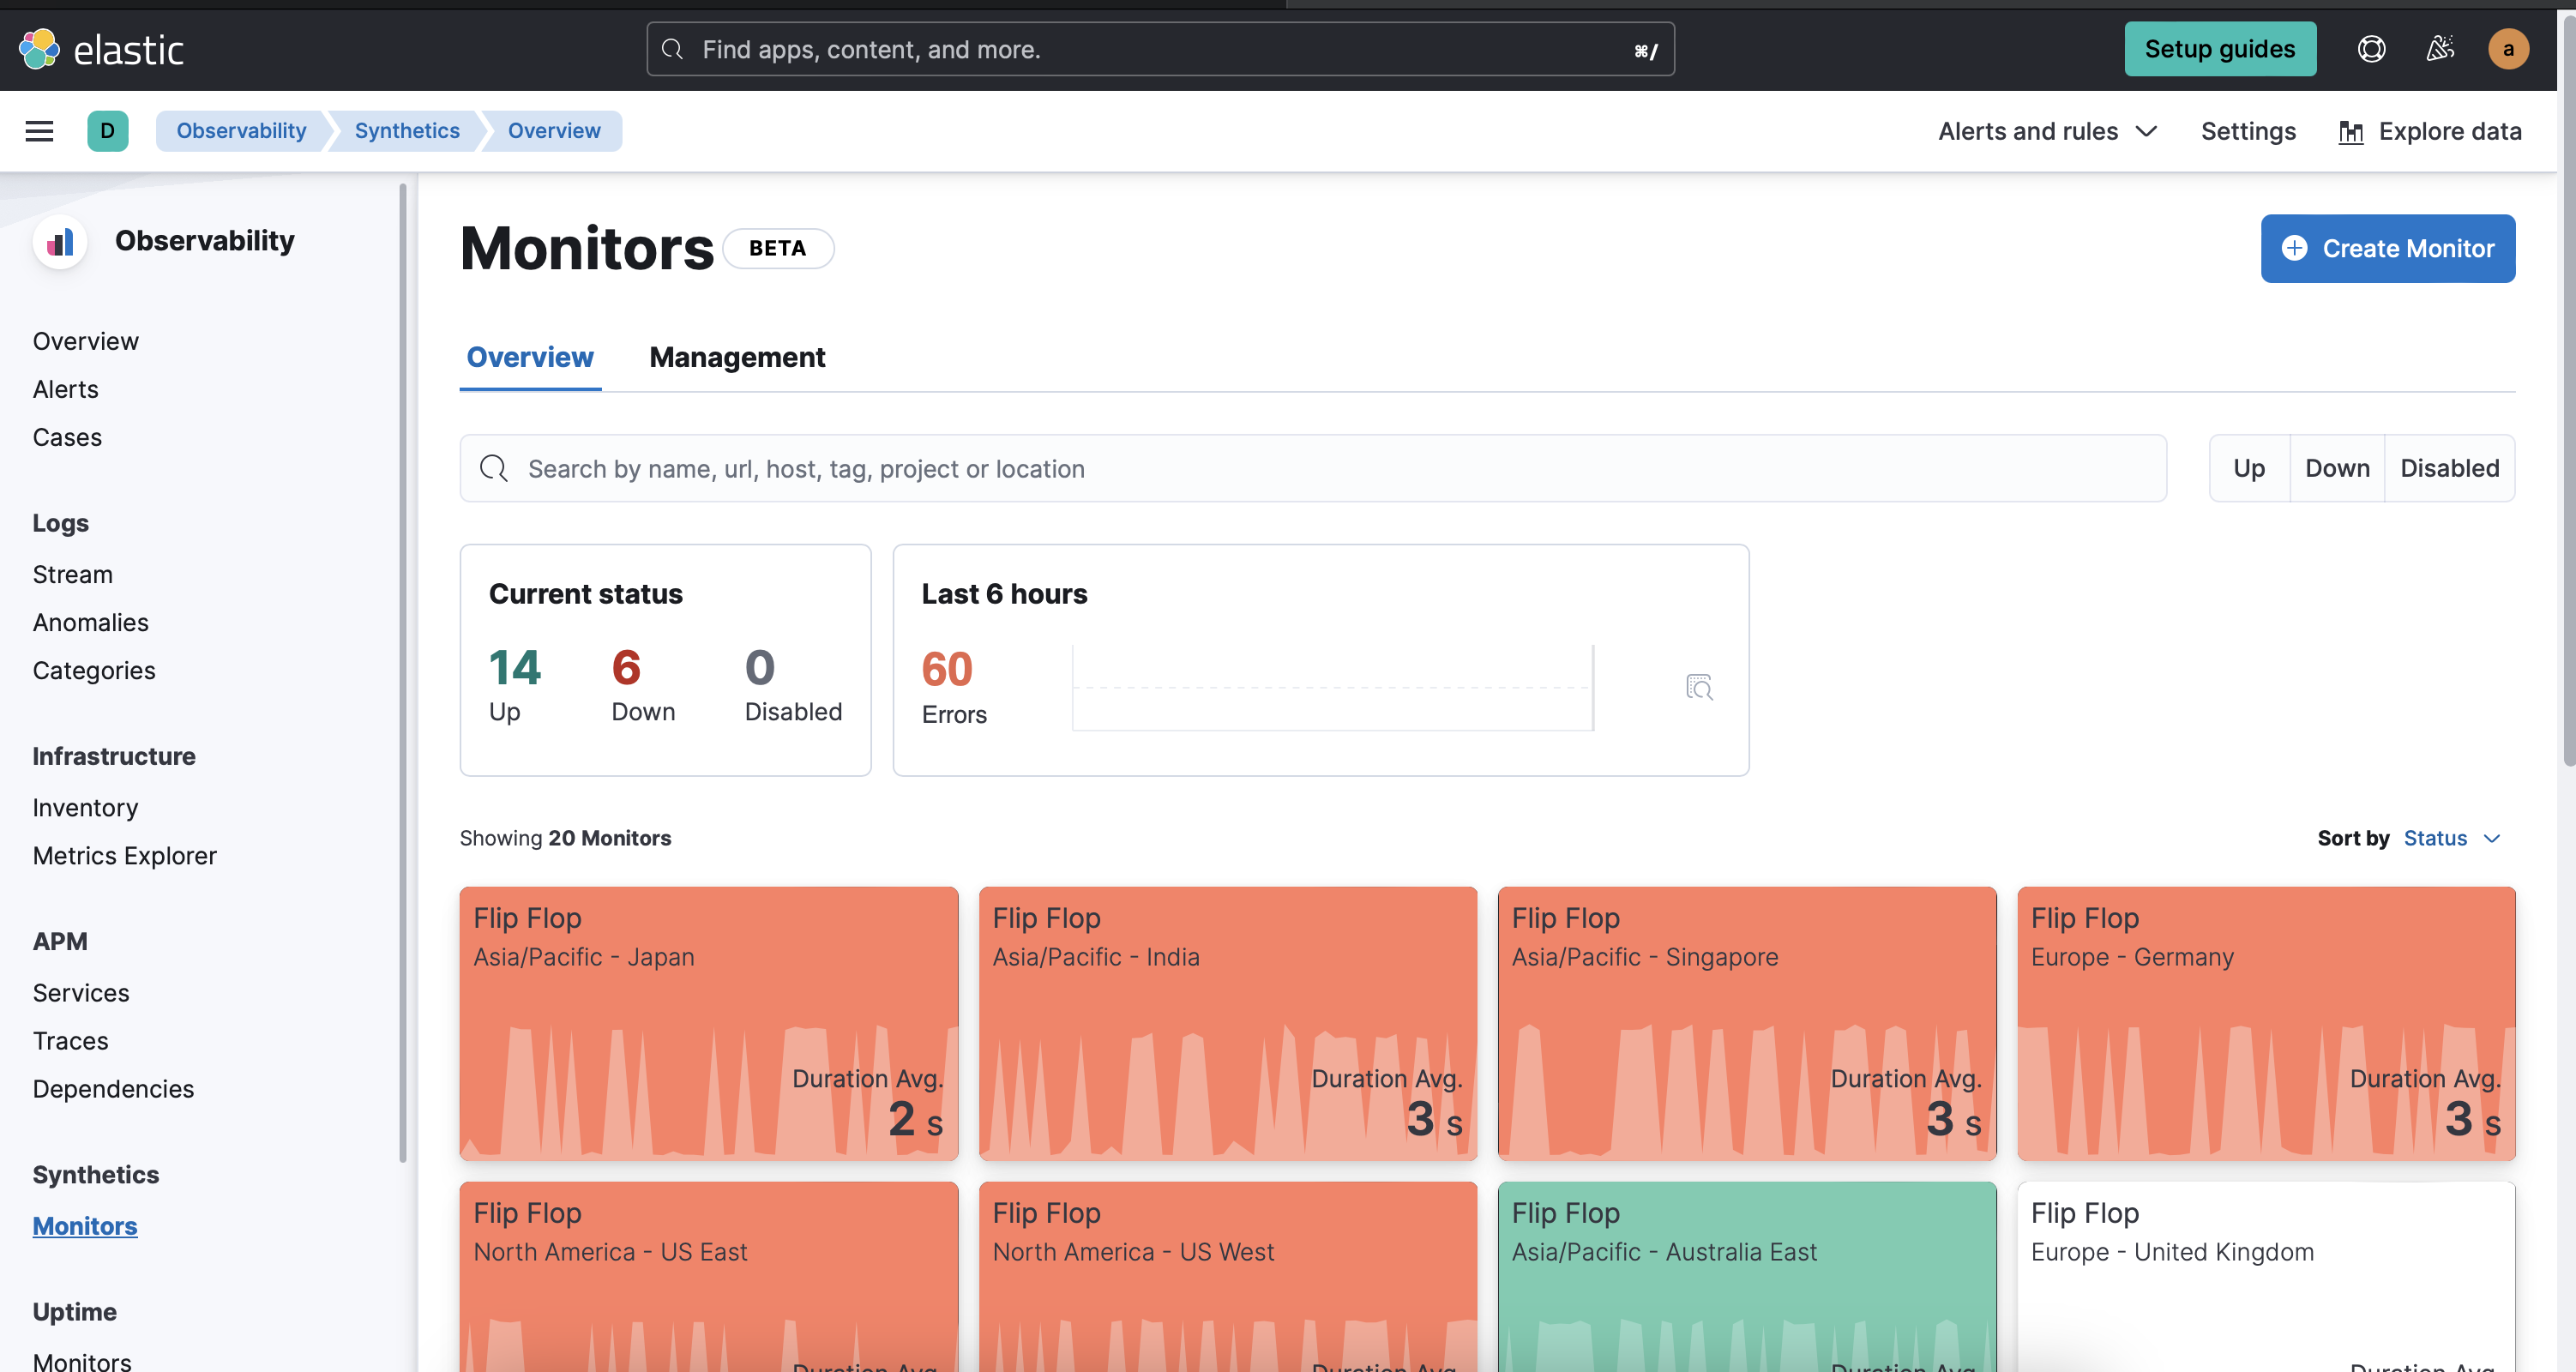Open the help lifebuoy icon
Viewport: 2576px width, 1372px height.
coord(2371,49)
